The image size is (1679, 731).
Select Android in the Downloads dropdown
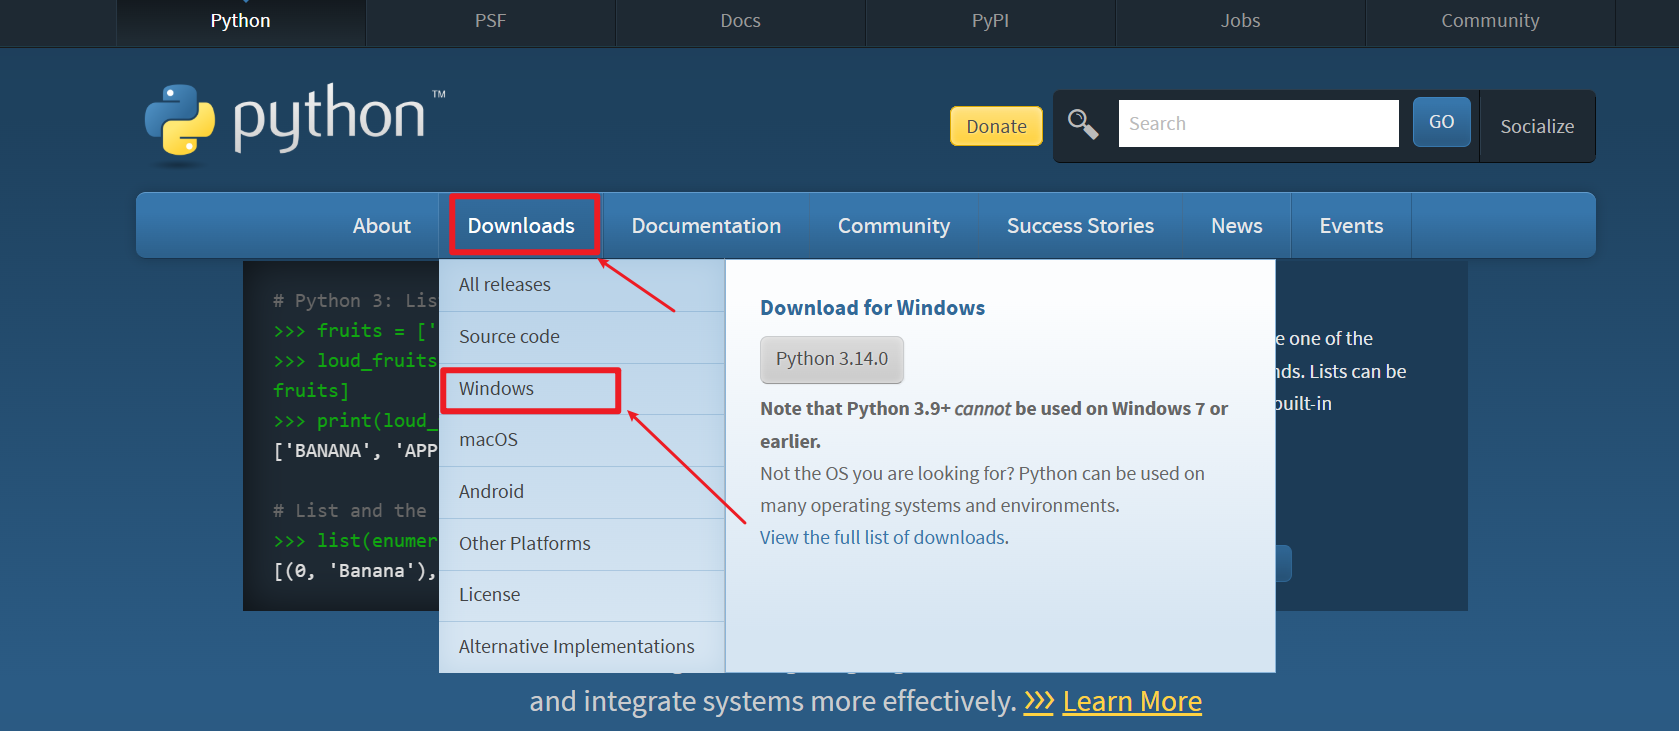(x=582, y=492)
